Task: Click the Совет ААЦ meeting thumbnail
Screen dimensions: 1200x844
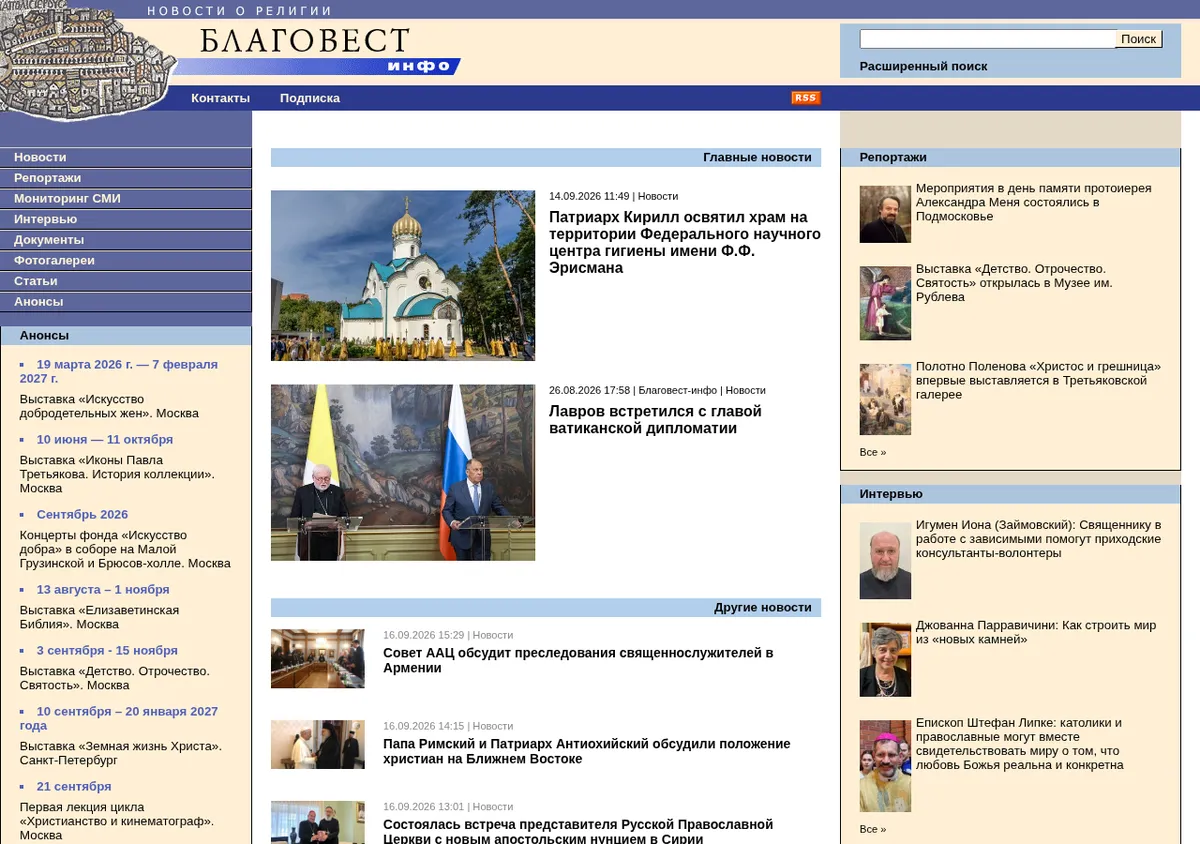Action: point(318,658)
